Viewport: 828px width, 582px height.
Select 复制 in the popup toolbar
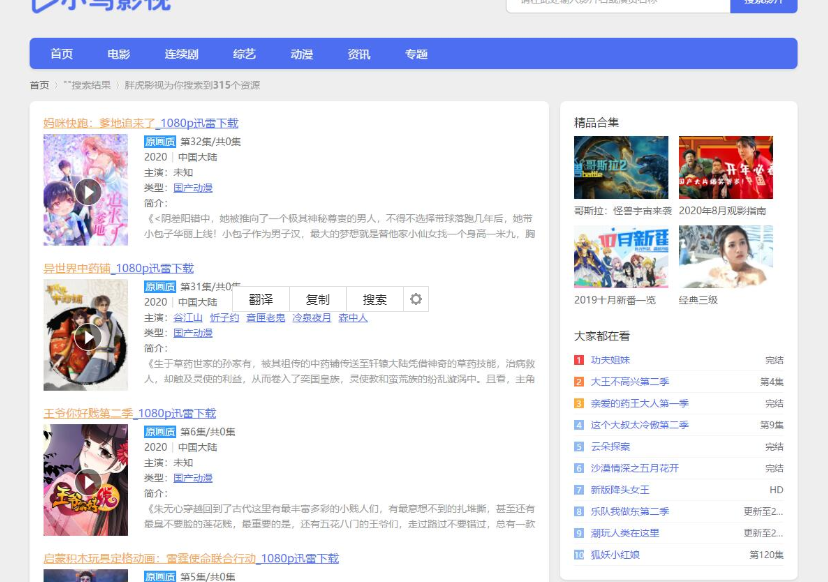318,299
